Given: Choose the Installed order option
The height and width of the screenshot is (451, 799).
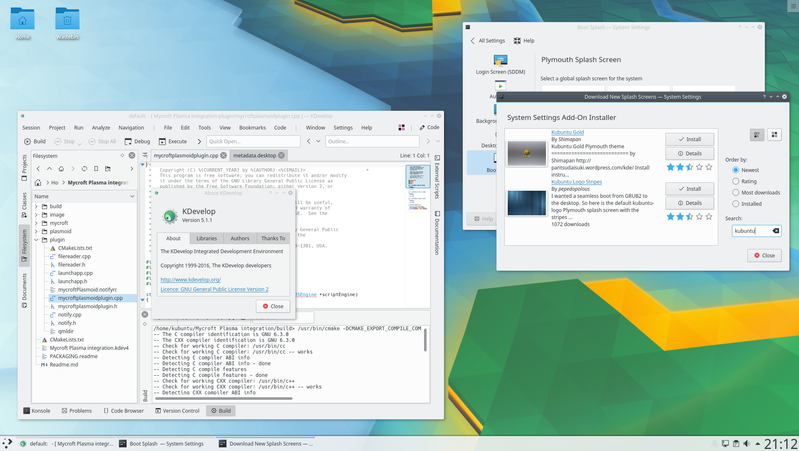Looking at the screenshot, I should click(x=737, y=203).
